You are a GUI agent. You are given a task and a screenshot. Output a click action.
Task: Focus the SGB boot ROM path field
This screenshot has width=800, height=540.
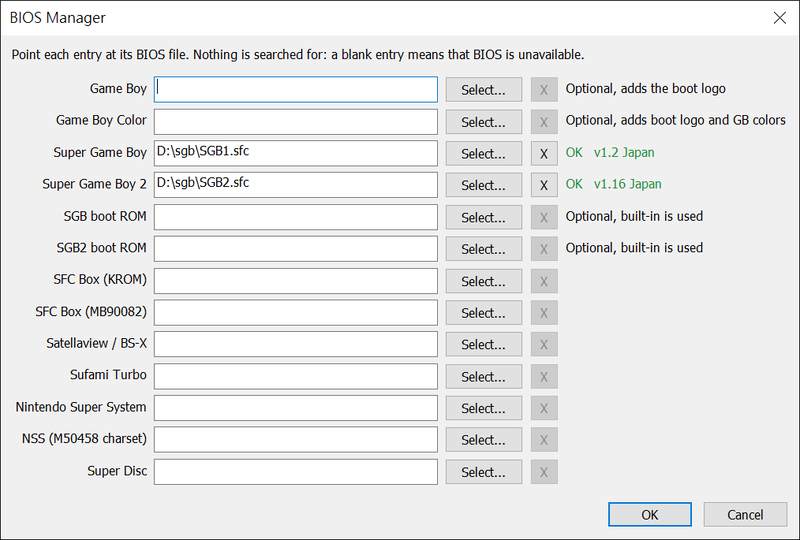[296, 217]
